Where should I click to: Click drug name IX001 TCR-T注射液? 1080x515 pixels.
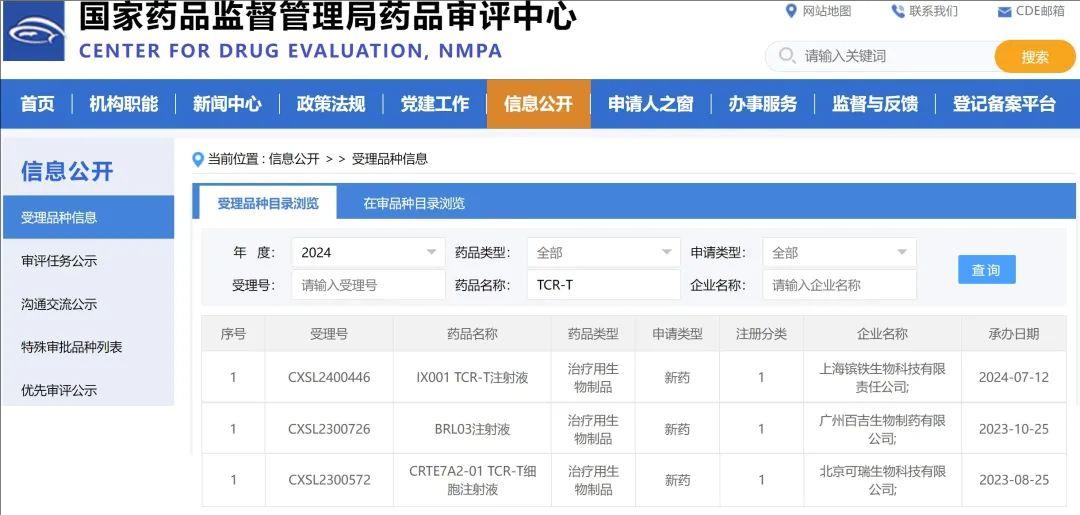pyautogui.click(x=472, y=377)
